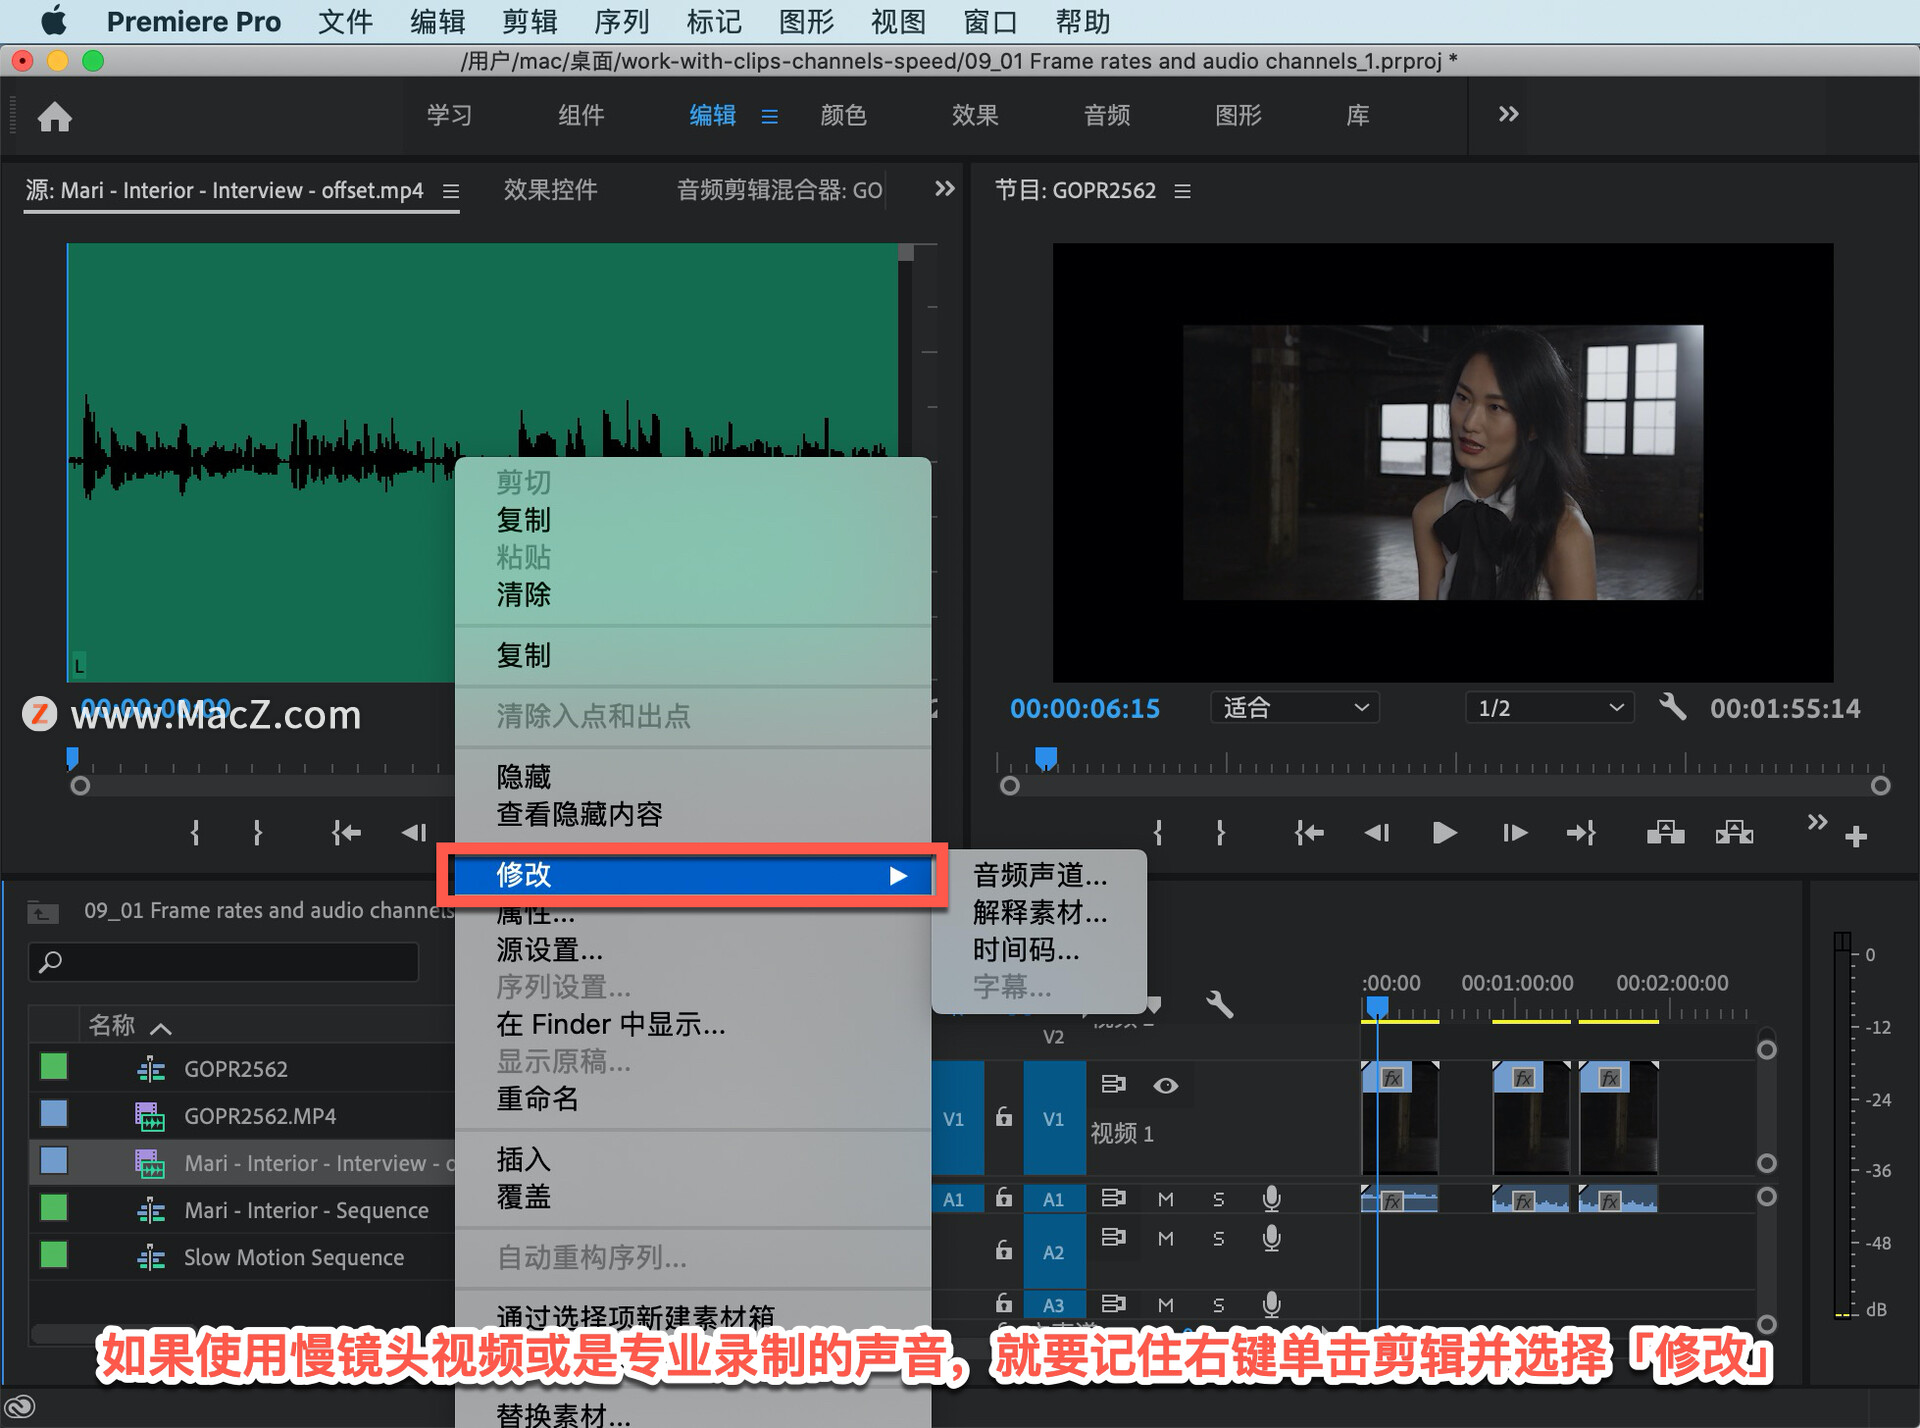Image resolution: width=1920 pixels, height=1428 pixels.
Task: Go to in point in the Program monitor
Action: pyautogui.click(x=1308, y=833)
